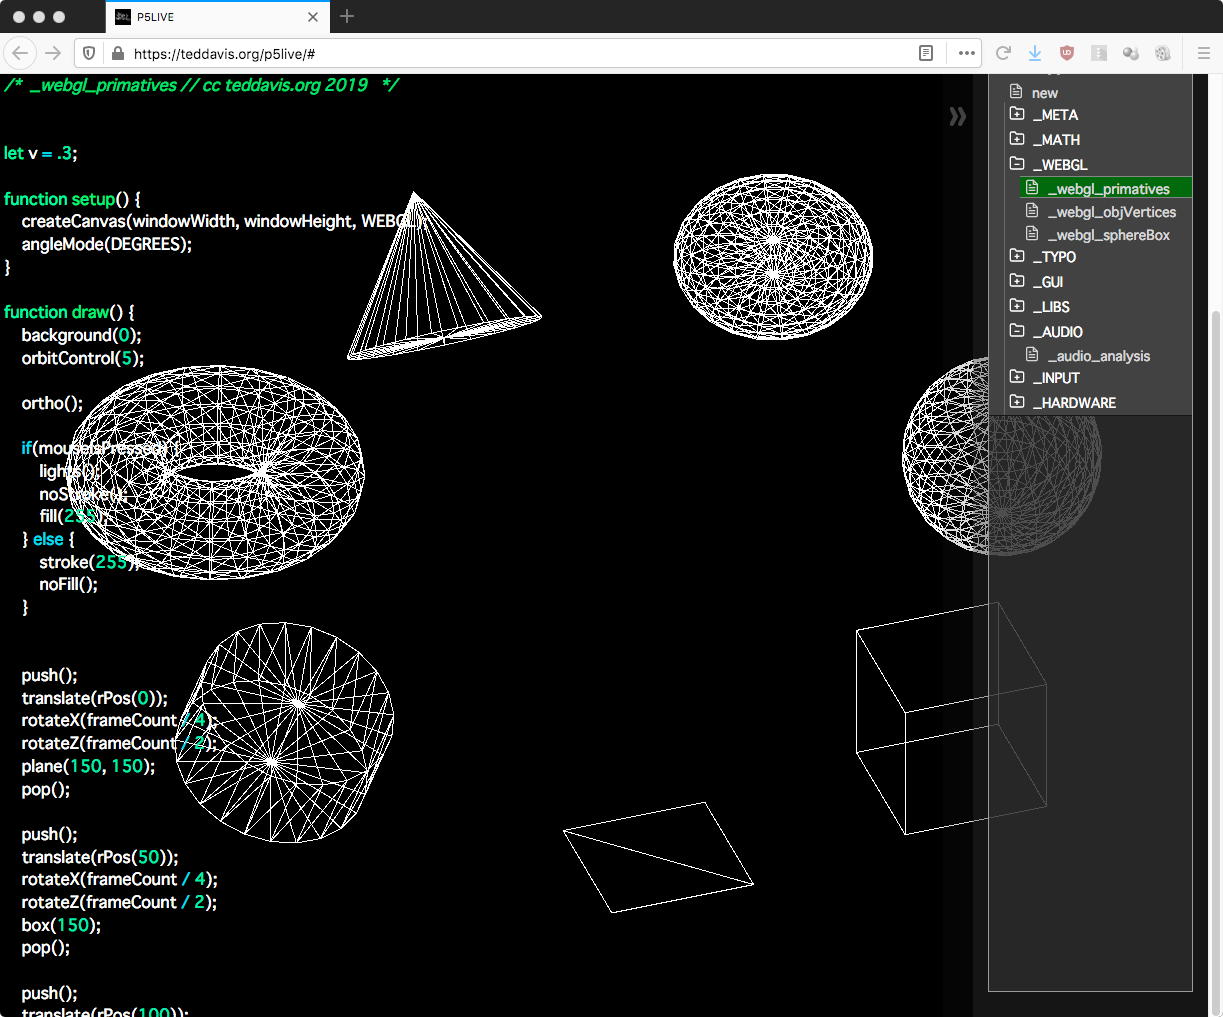
Task: Toggle reader view in address bar
Action: (x=926, y=53)
